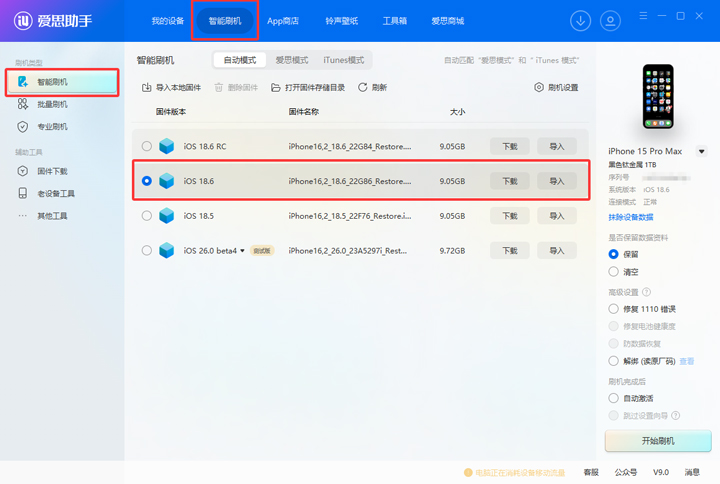The height and width of the screenshot is (484, 720).
Task: Expand the iPhone 15 Pro Max device dropdown
Action: (702, 152)
